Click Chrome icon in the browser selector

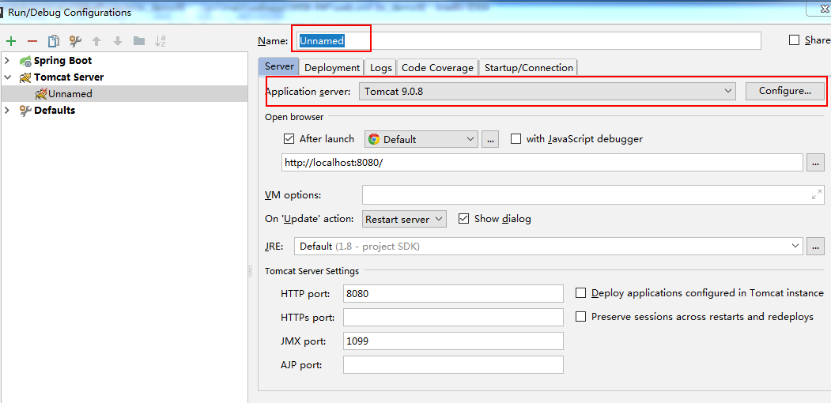tap(374, 139)
